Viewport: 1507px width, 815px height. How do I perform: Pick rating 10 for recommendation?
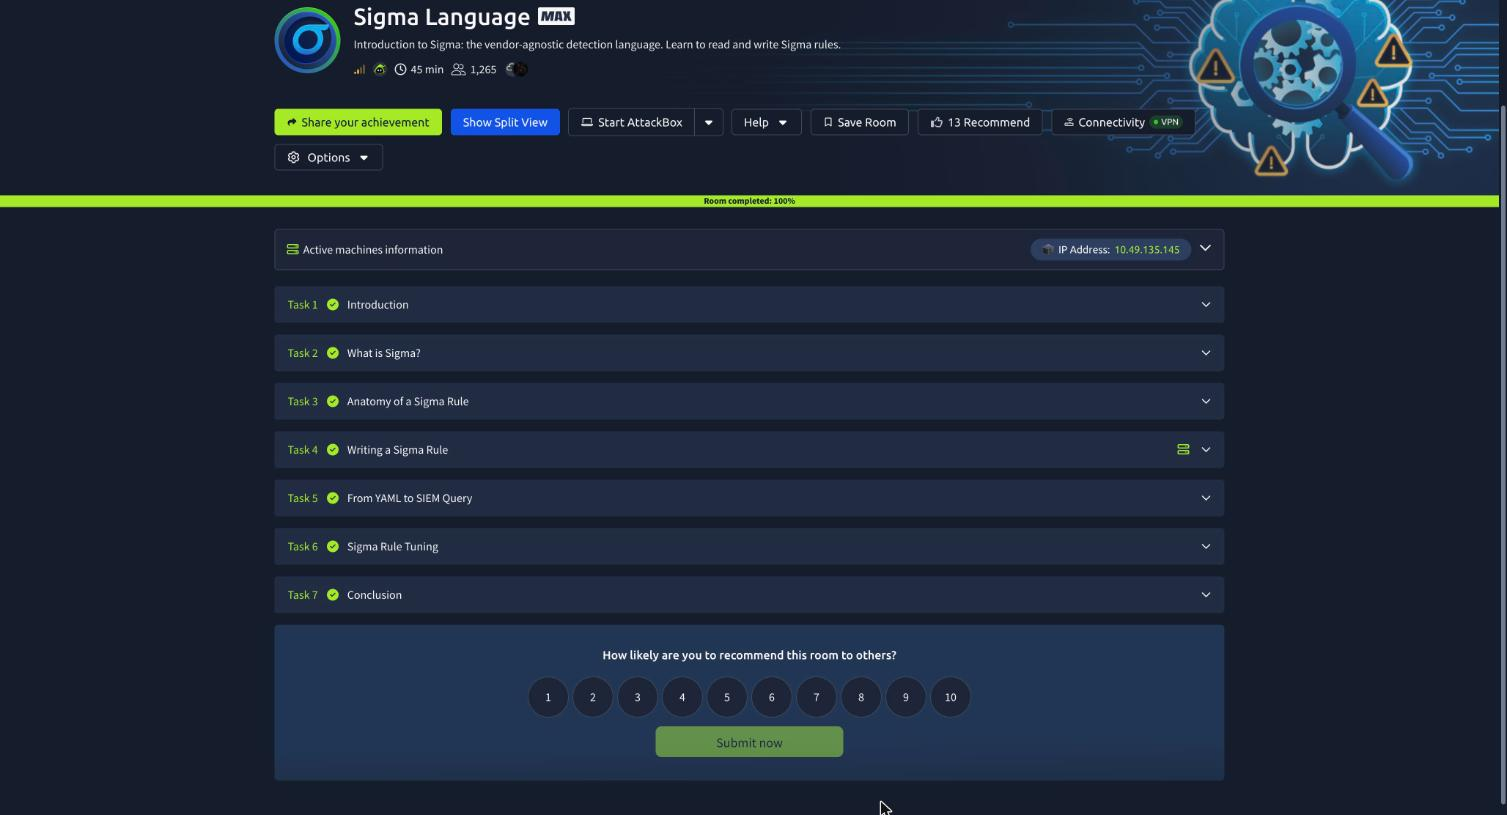[x=950, y=697]
